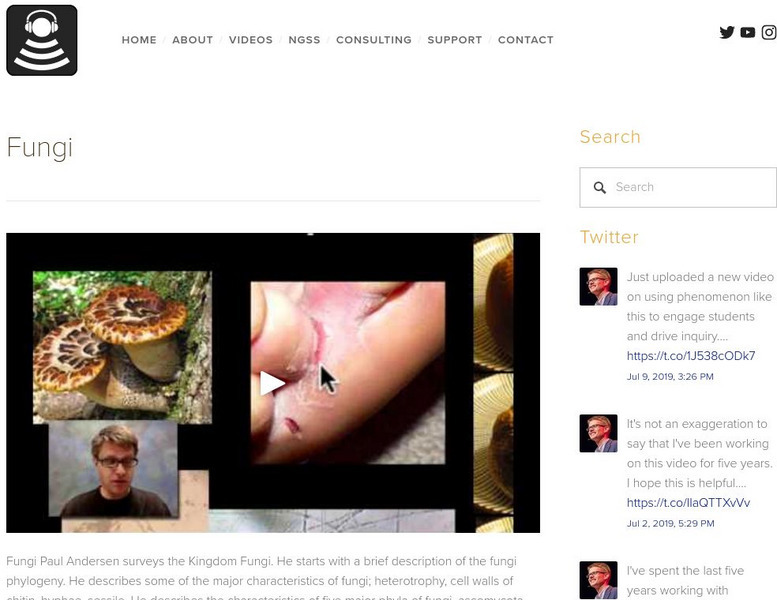
Task: Click the magnifier icon in search box
Action: pyautogui.click(x=600, y=187)
